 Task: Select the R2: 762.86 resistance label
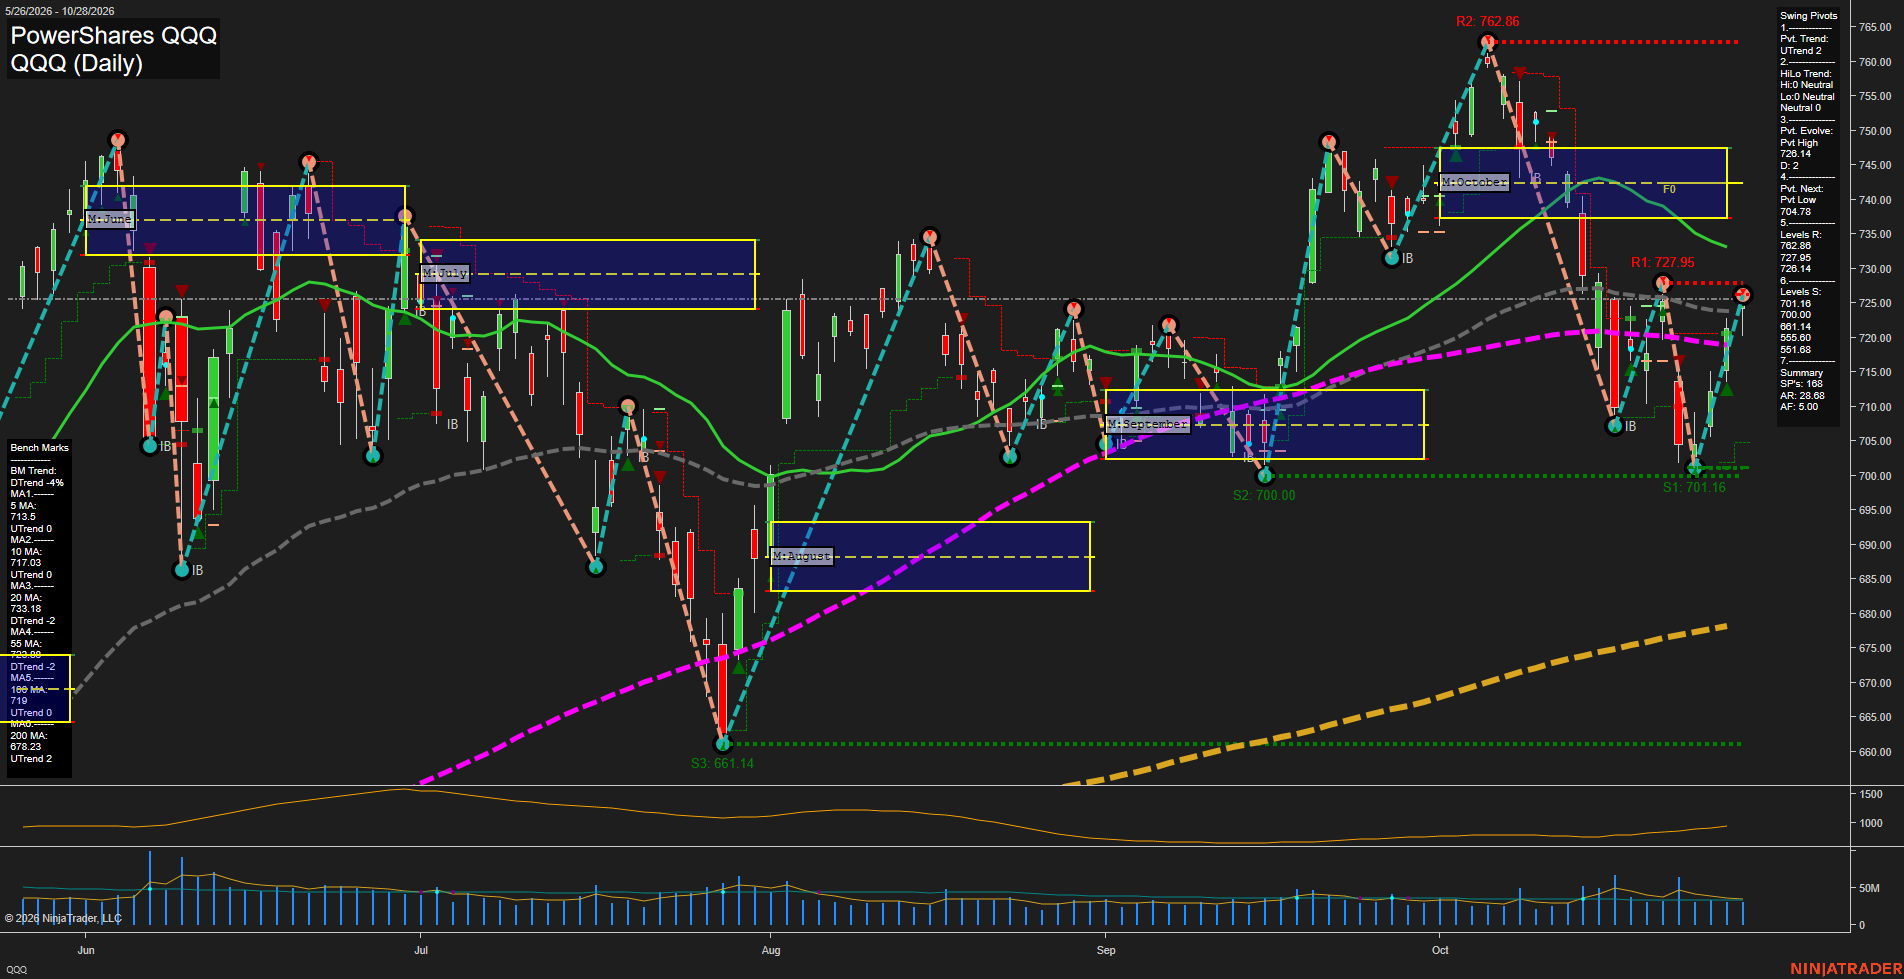click(1488, 21)
